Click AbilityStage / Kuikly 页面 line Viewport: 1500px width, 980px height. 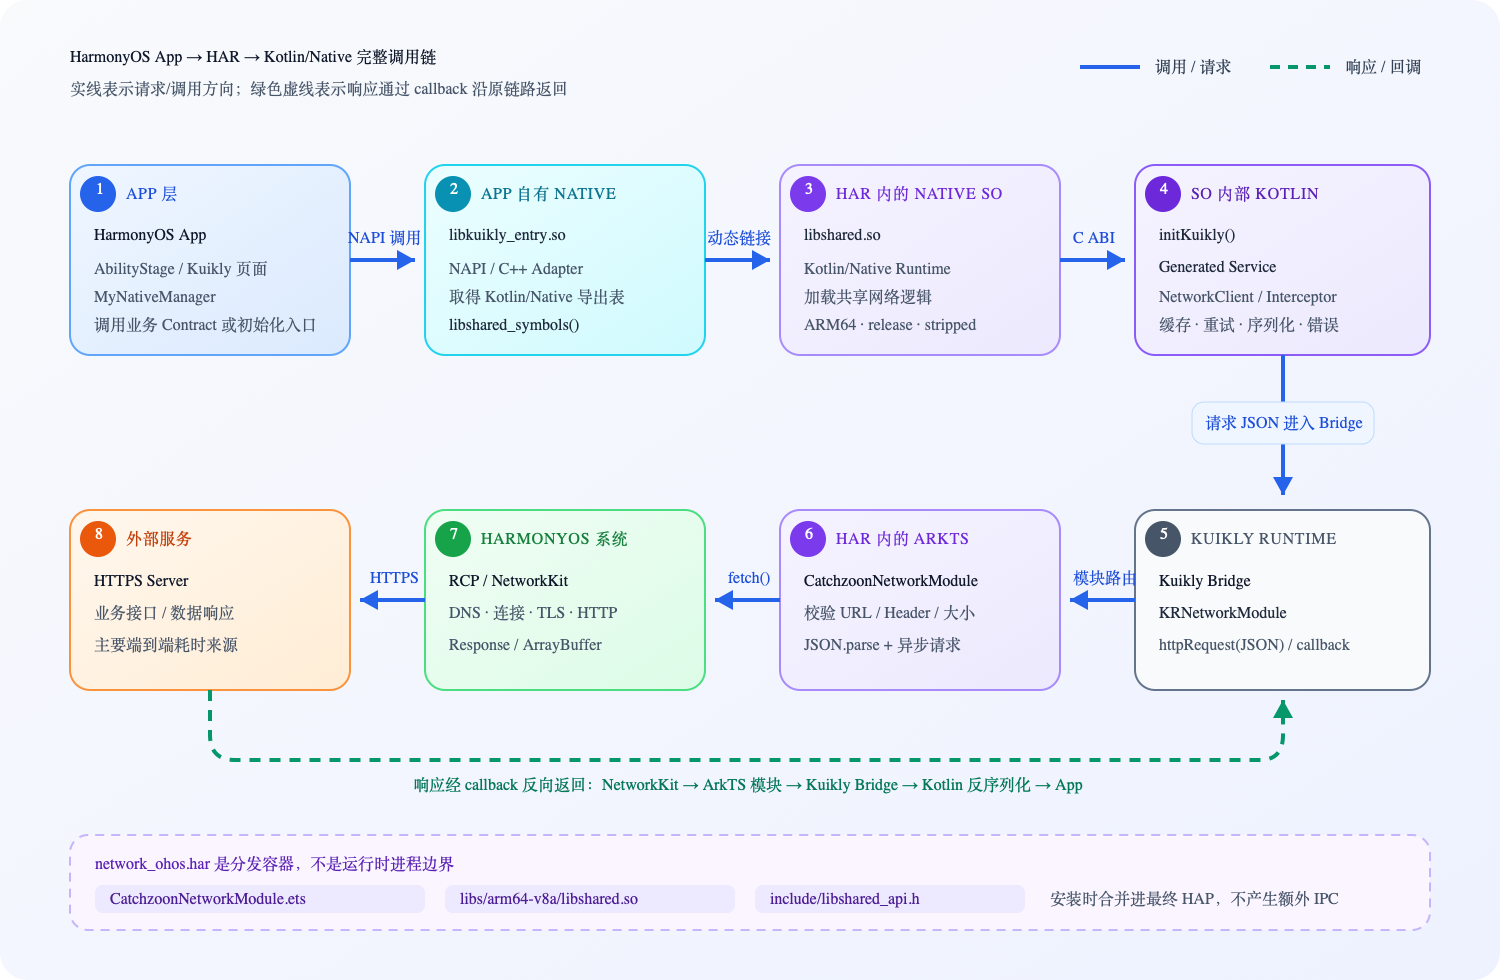point(181,269)
